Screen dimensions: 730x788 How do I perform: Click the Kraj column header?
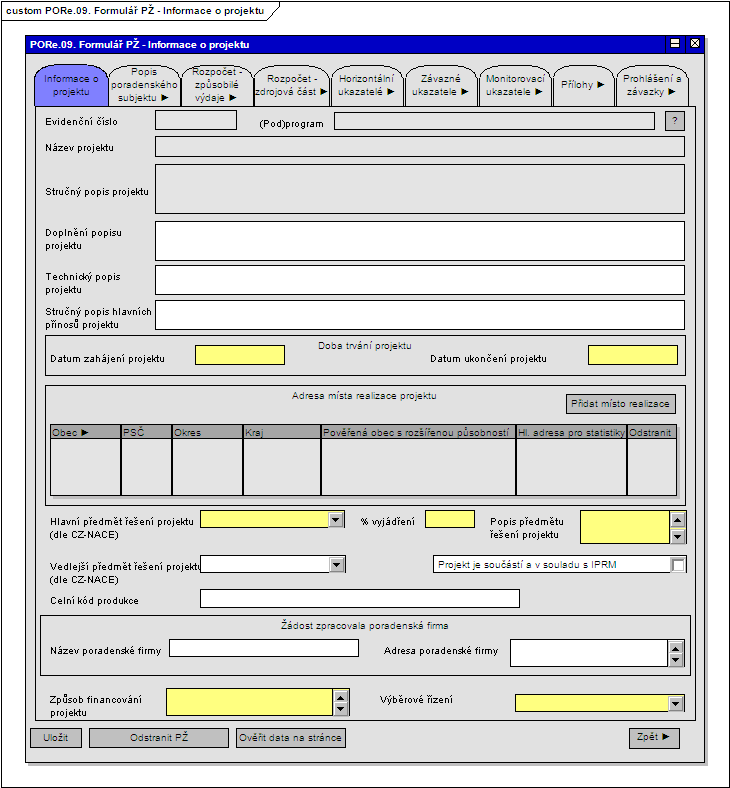[282, 432]
